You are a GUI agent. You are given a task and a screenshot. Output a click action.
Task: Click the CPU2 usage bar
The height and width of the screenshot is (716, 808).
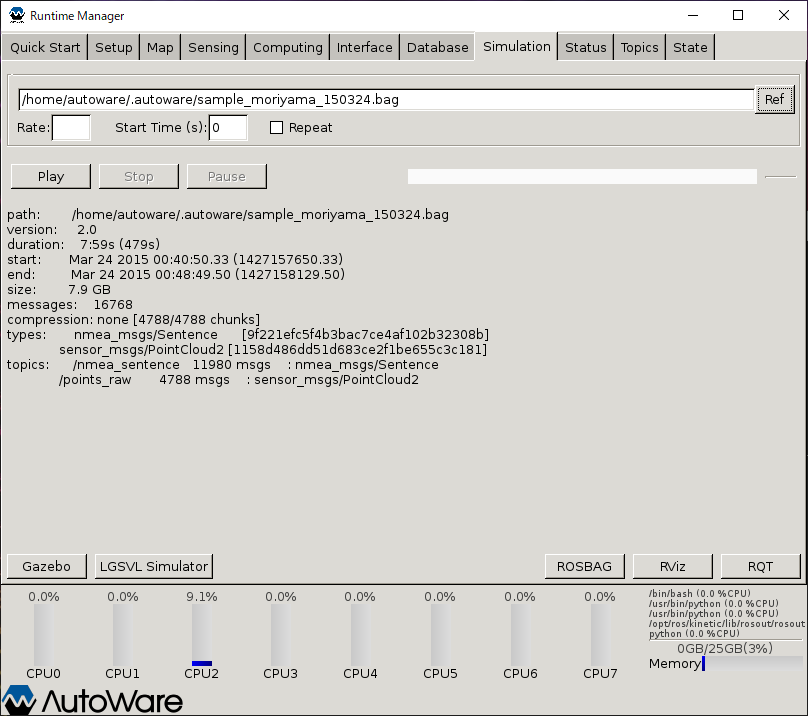[x=201, y=635]
